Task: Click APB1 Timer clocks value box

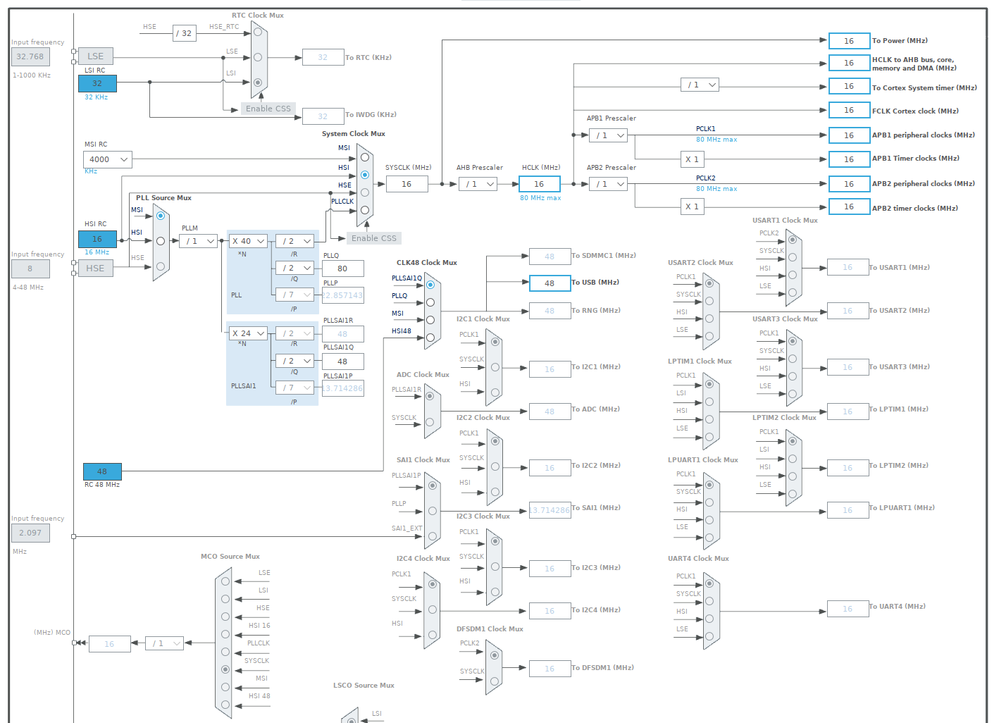Action: (849, 159)
